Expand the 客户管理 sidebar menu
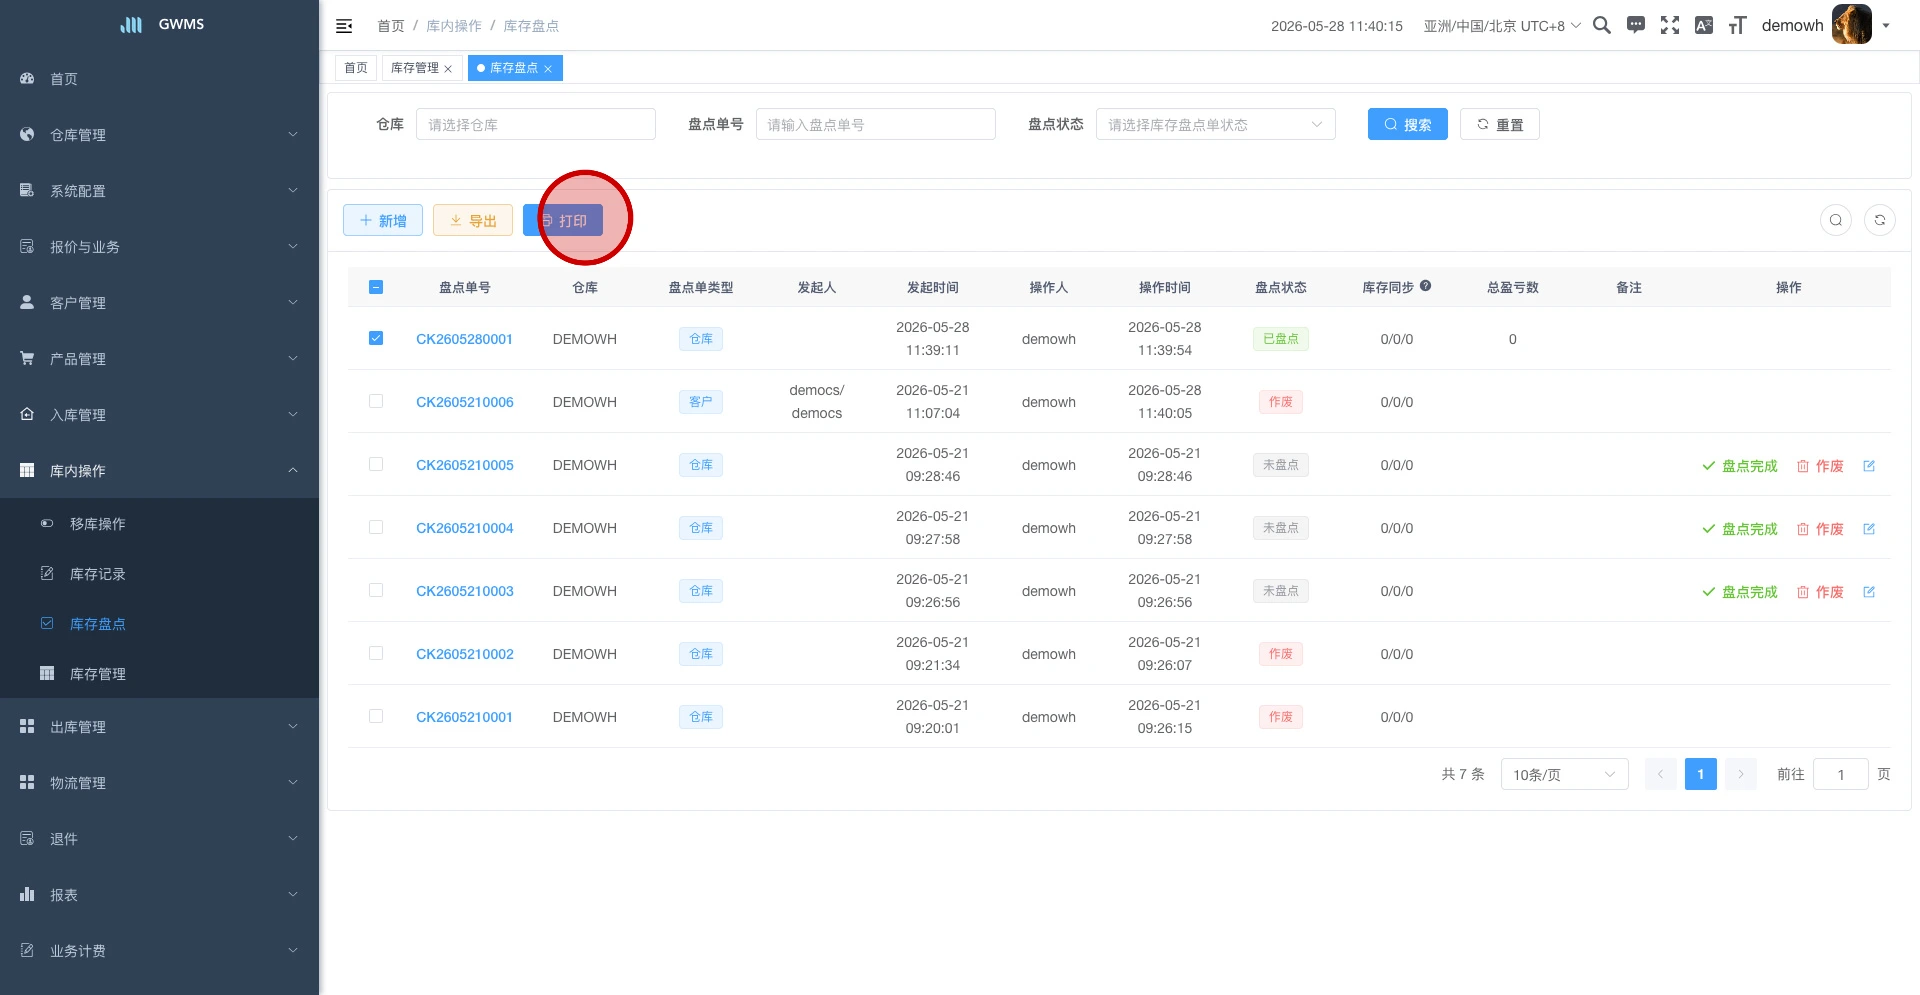This screenshot has width=1920, height=995. [x=160, y=303]
